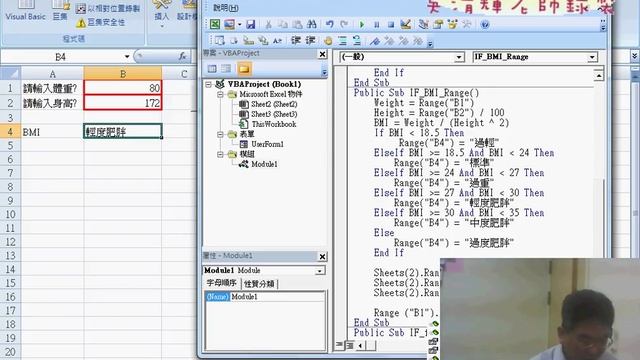640x360 pixels.
Task: Click View Code in project panel
Action: click(x=212, y=69)
